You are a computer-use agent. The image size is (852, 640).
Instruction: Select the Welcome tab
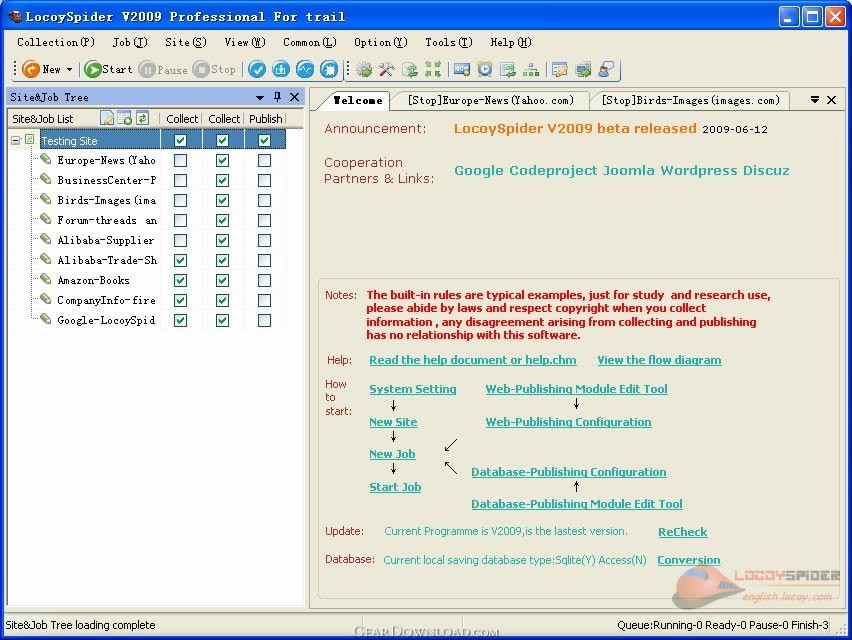pos(358,100)
